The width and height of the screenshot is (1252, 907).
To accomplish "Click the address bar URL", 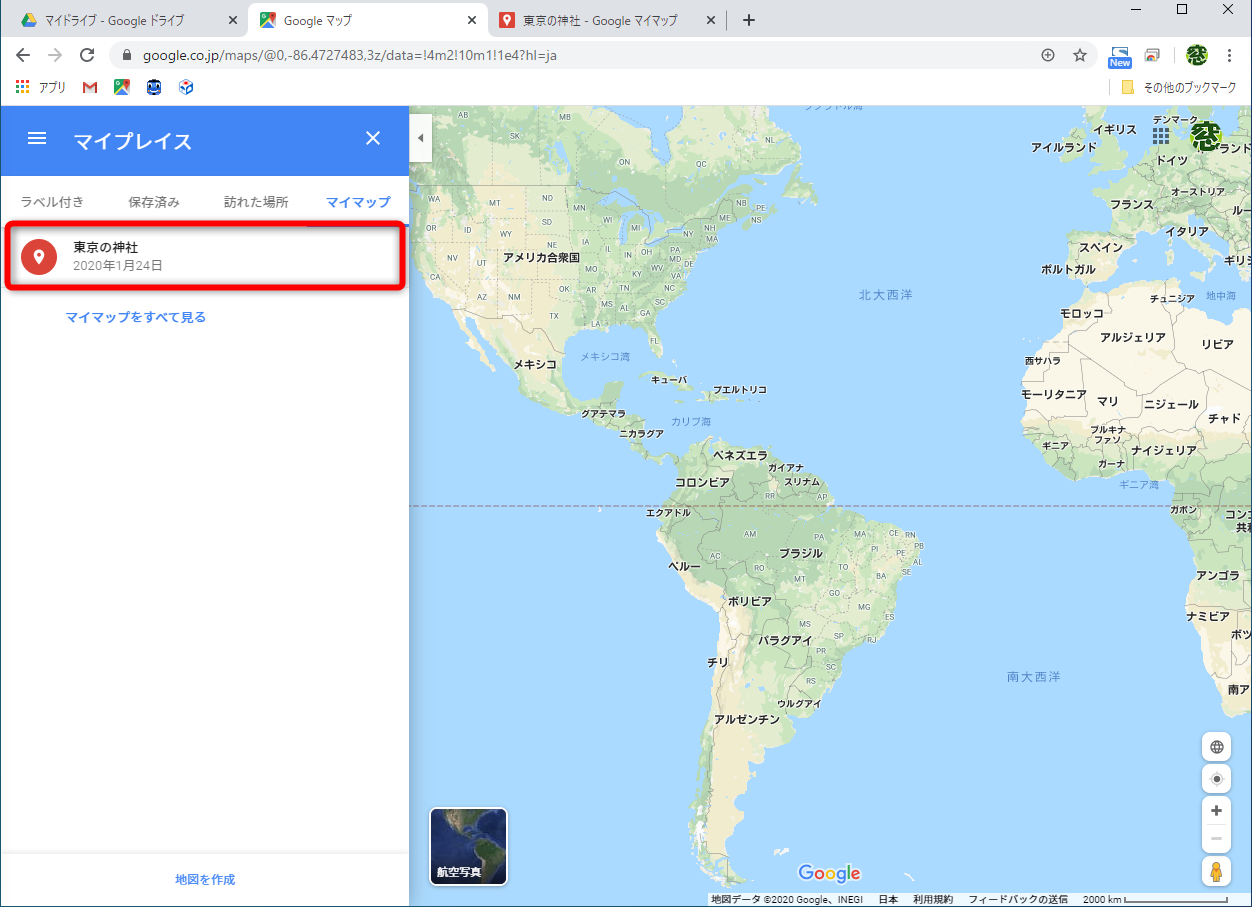I will [350, 55].
